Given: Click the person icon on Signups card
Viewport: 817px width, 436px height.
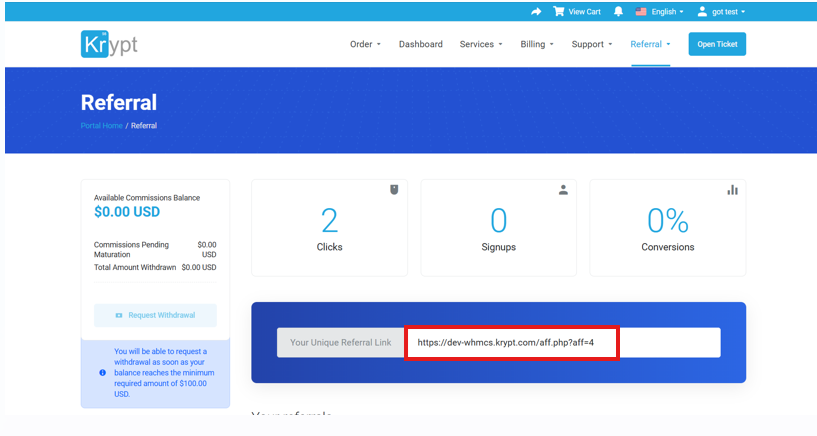Looking at the screenshot, I should [x=563, y=189].
